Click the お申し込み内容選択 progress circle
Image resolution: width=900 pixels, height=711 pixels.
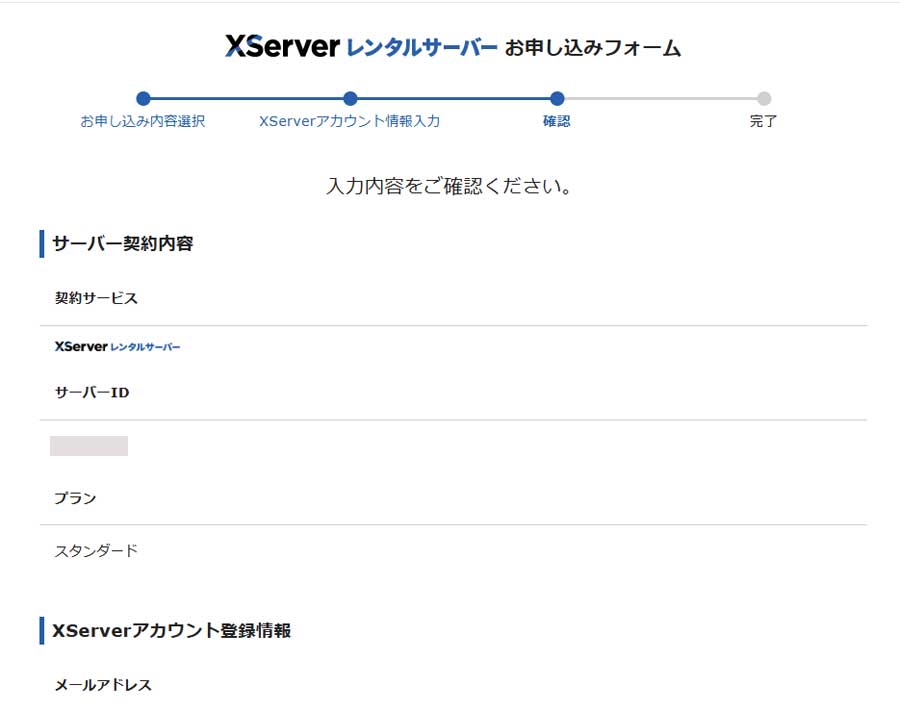[143, 99]
